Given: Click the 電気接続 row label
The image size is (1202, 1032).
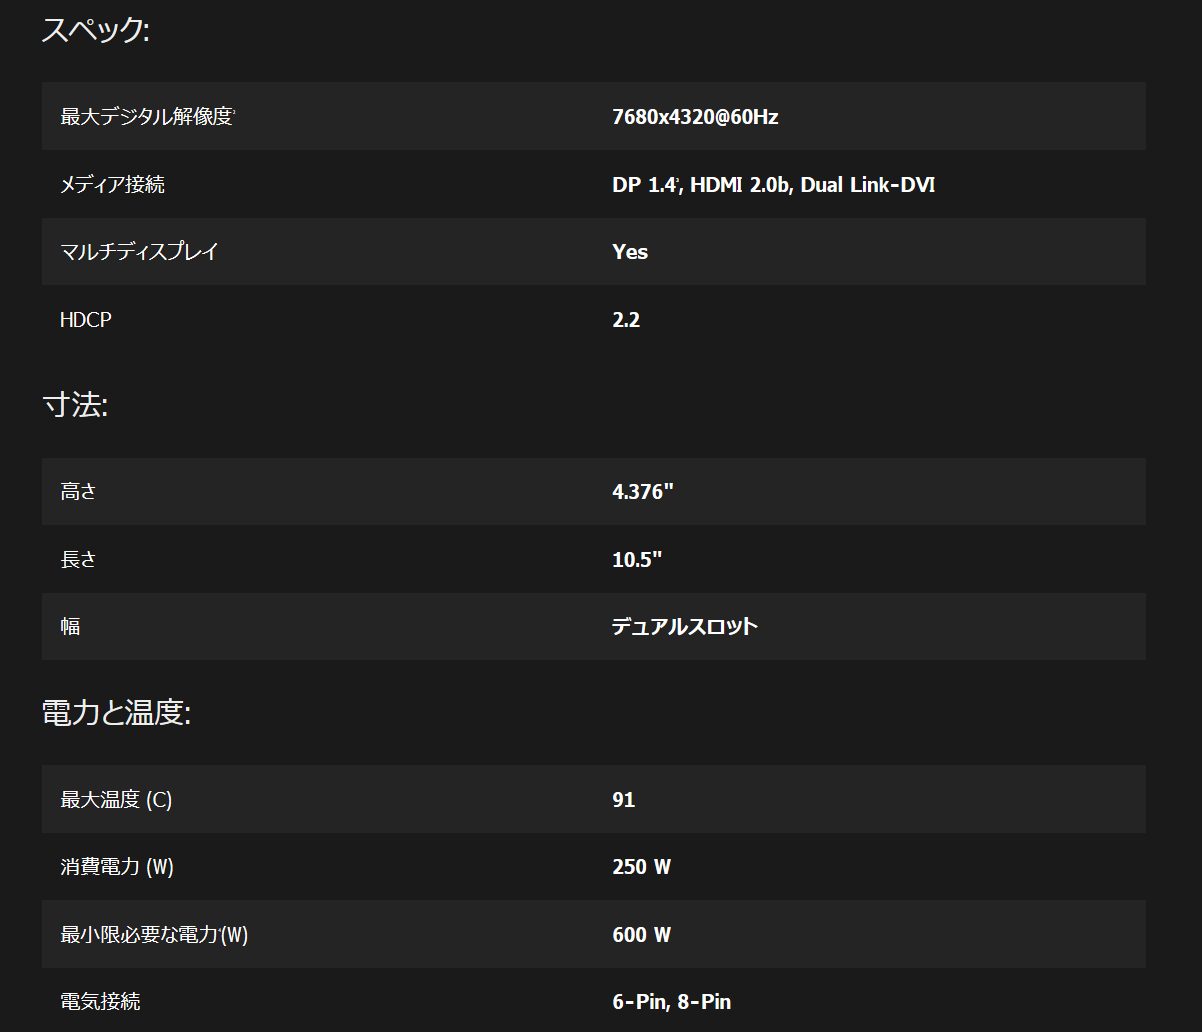Looking at the screenshot, I should pyautogui.click(x=100, y=1002).
